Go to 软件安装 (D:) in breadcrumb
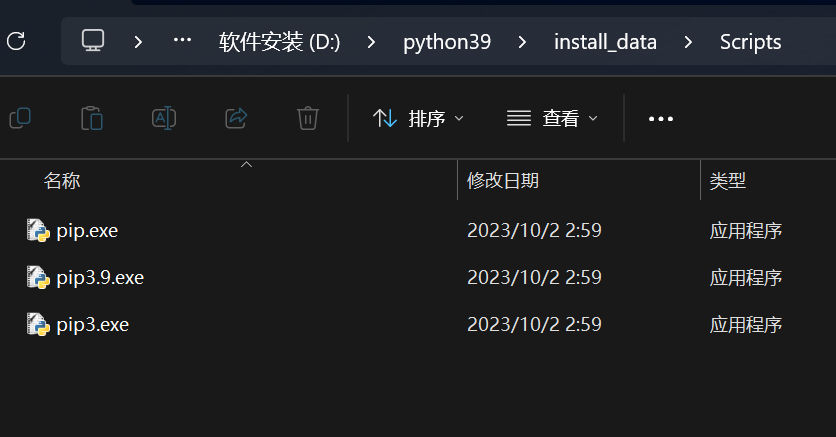The image size is (836, 437). point(279,42)
